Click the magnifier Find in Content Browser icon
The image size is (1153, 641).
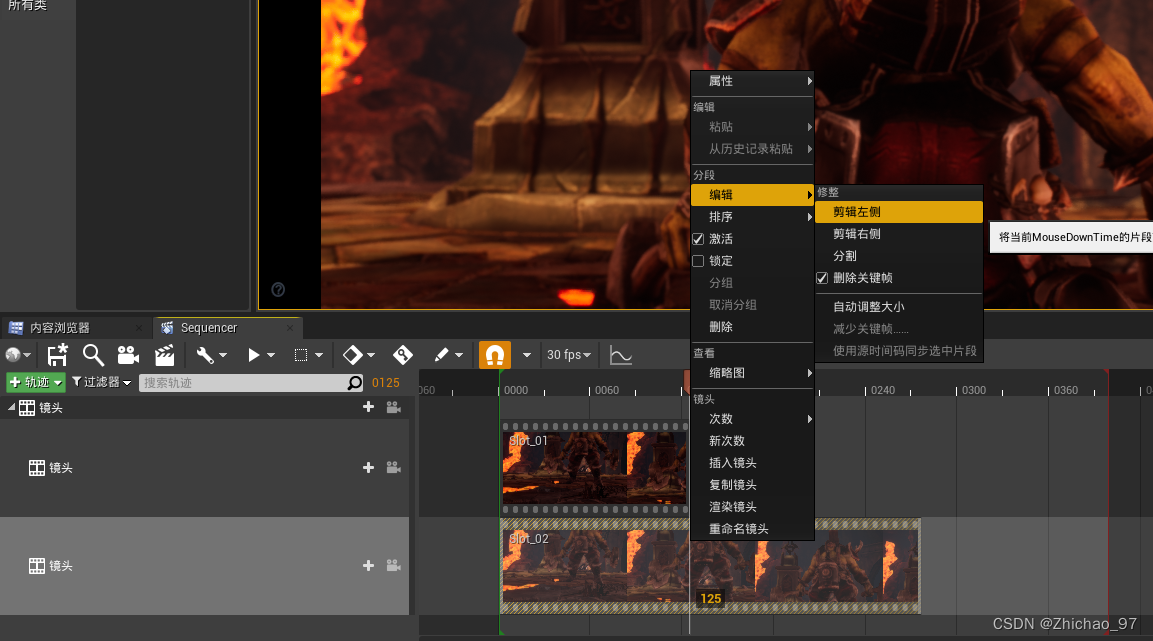point(93,355)
